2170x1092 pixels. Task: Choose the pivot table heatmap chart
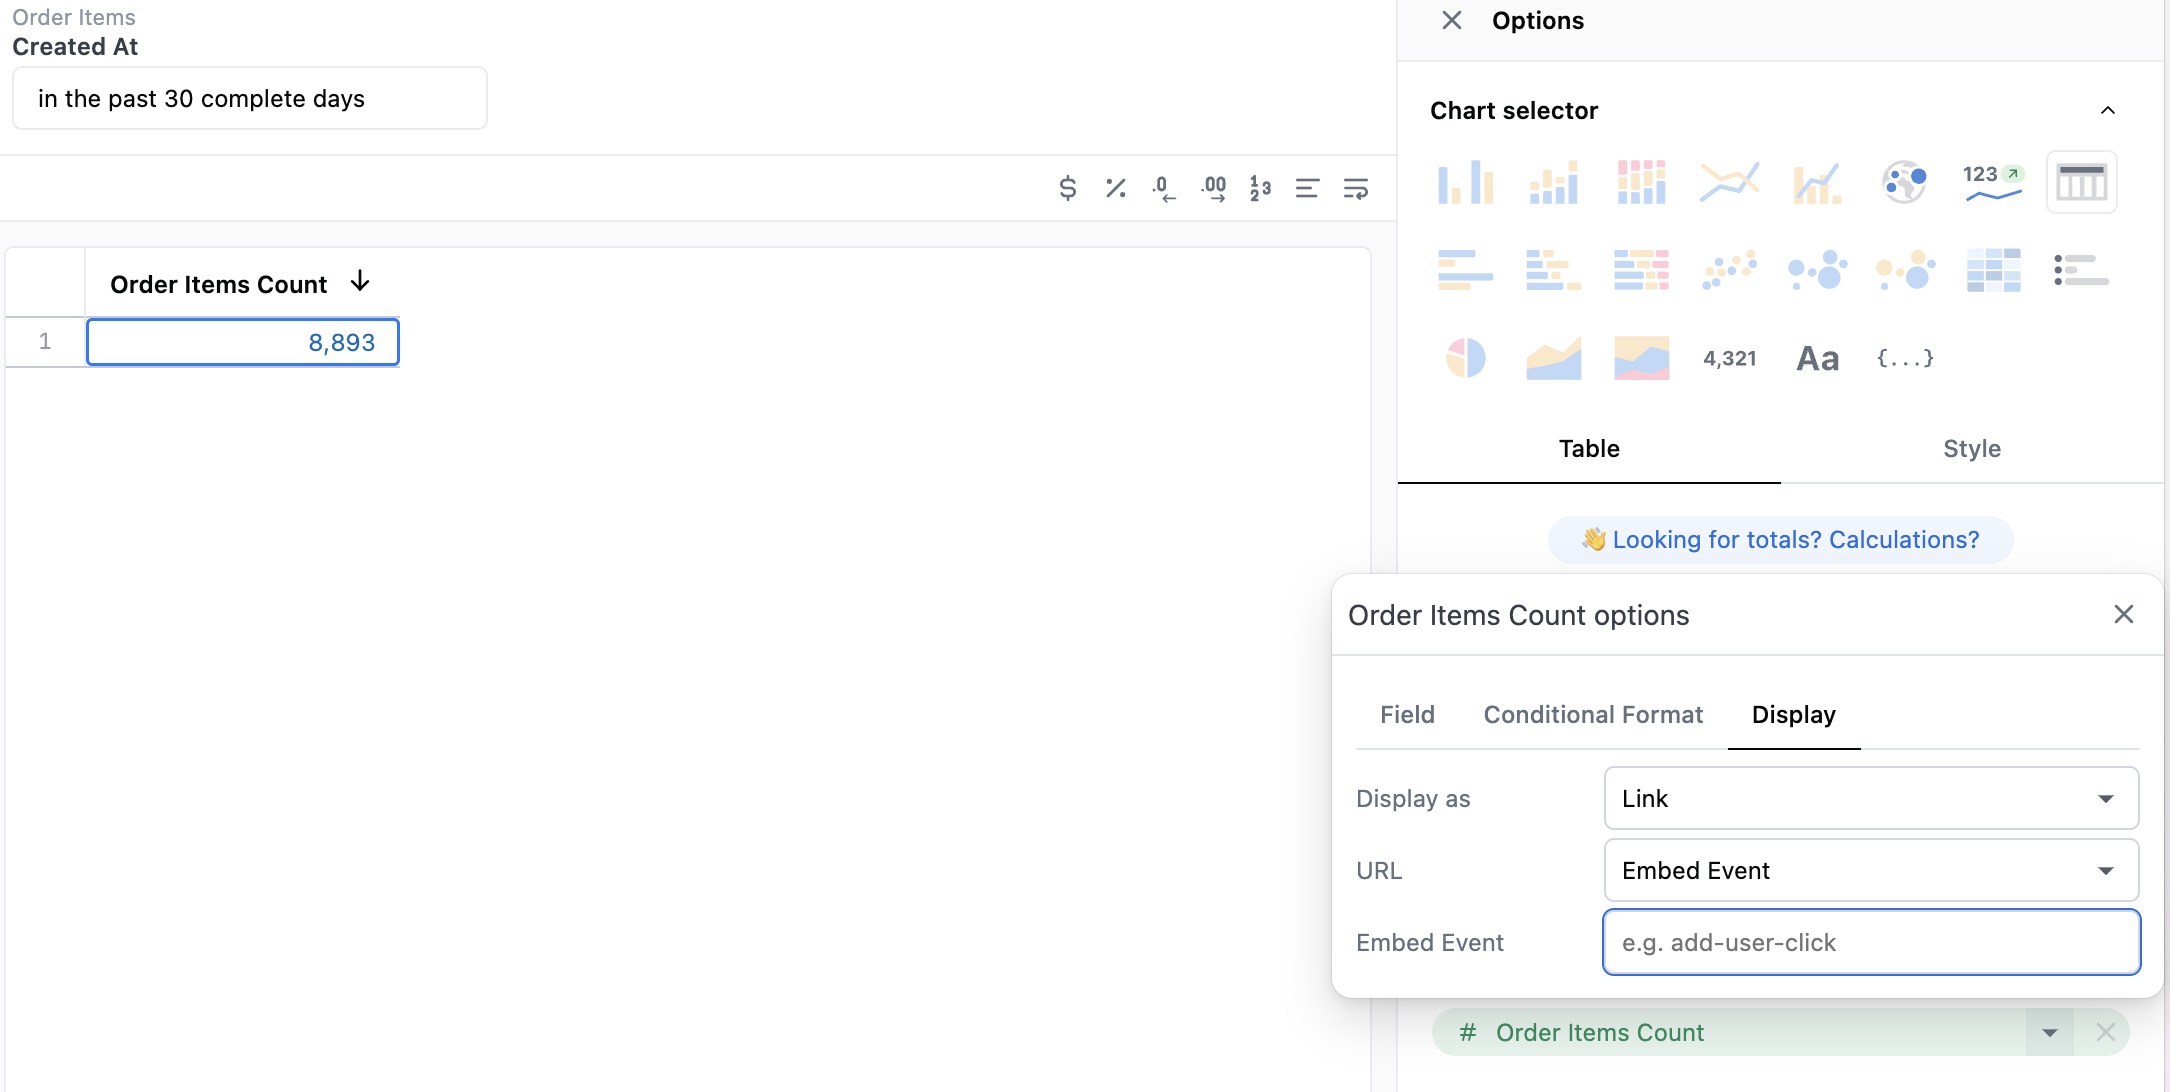[x=1992, y=270]
